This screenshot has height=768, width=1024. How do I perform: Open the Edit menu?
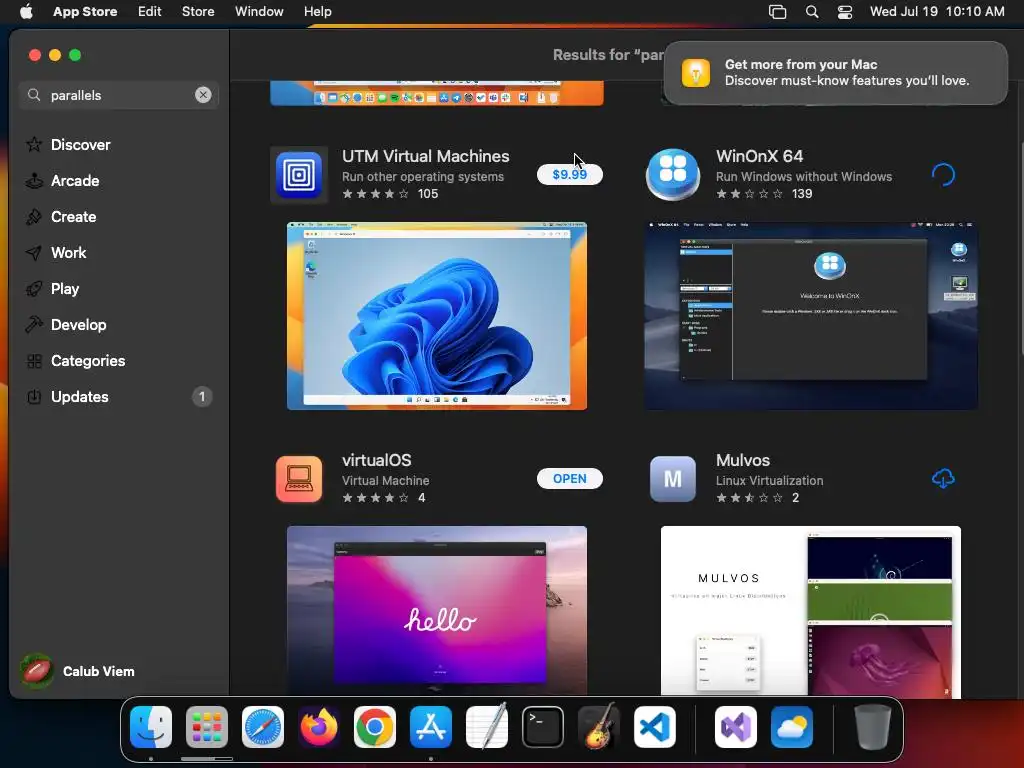150,12
